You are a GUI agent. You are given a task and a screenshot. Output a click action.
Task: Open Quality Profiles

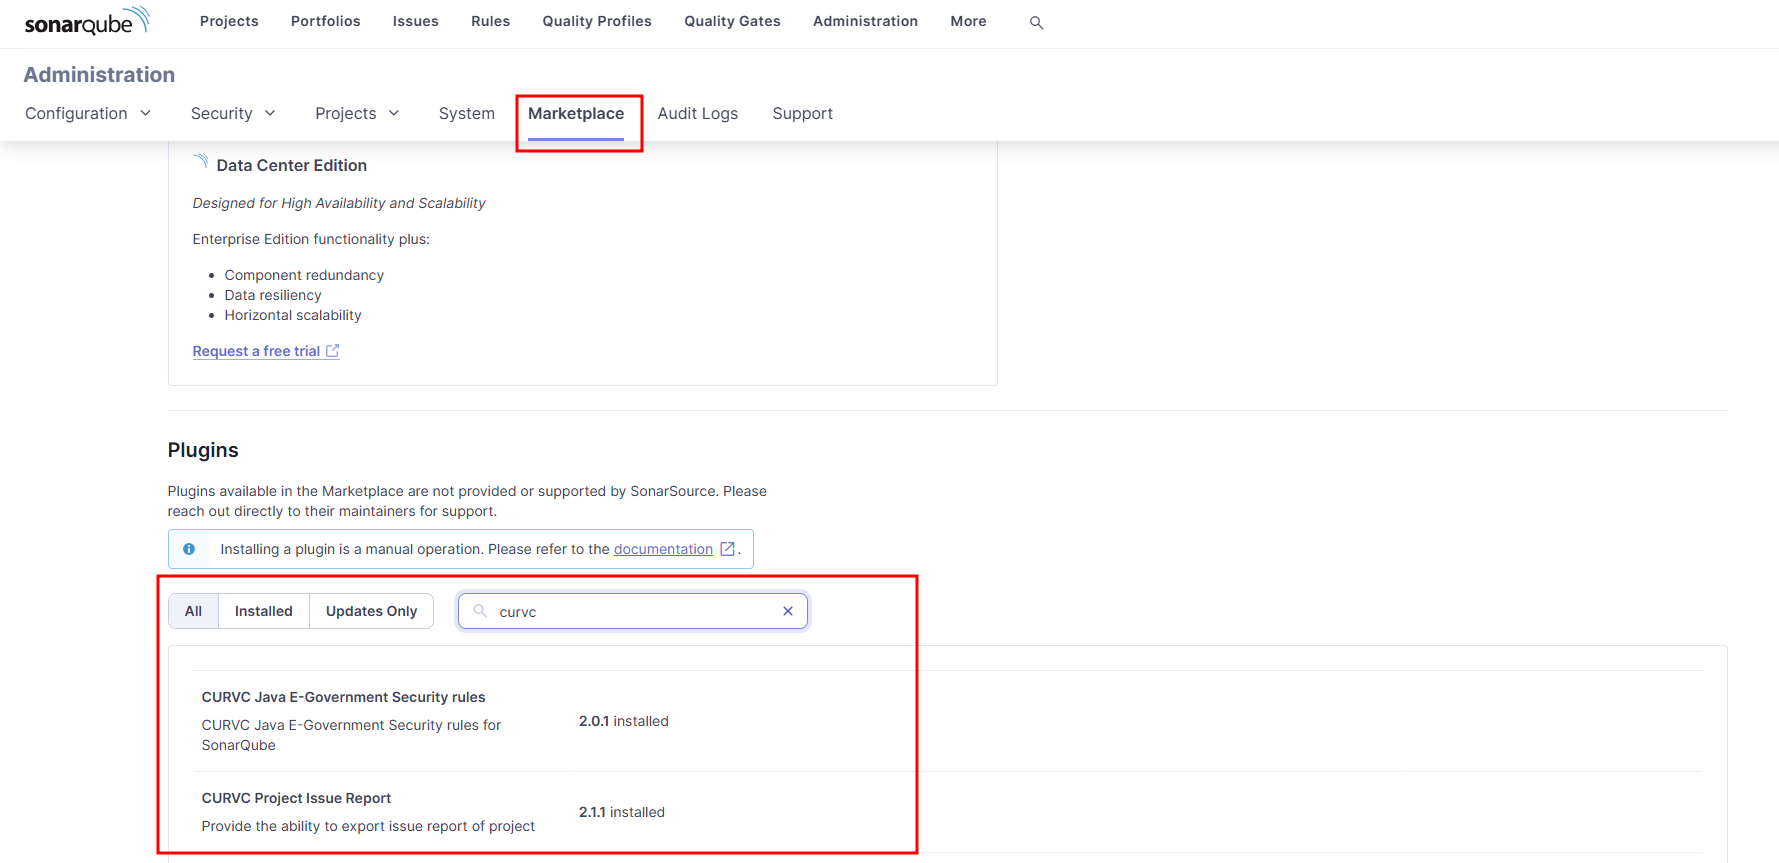(x=597, y=21)
